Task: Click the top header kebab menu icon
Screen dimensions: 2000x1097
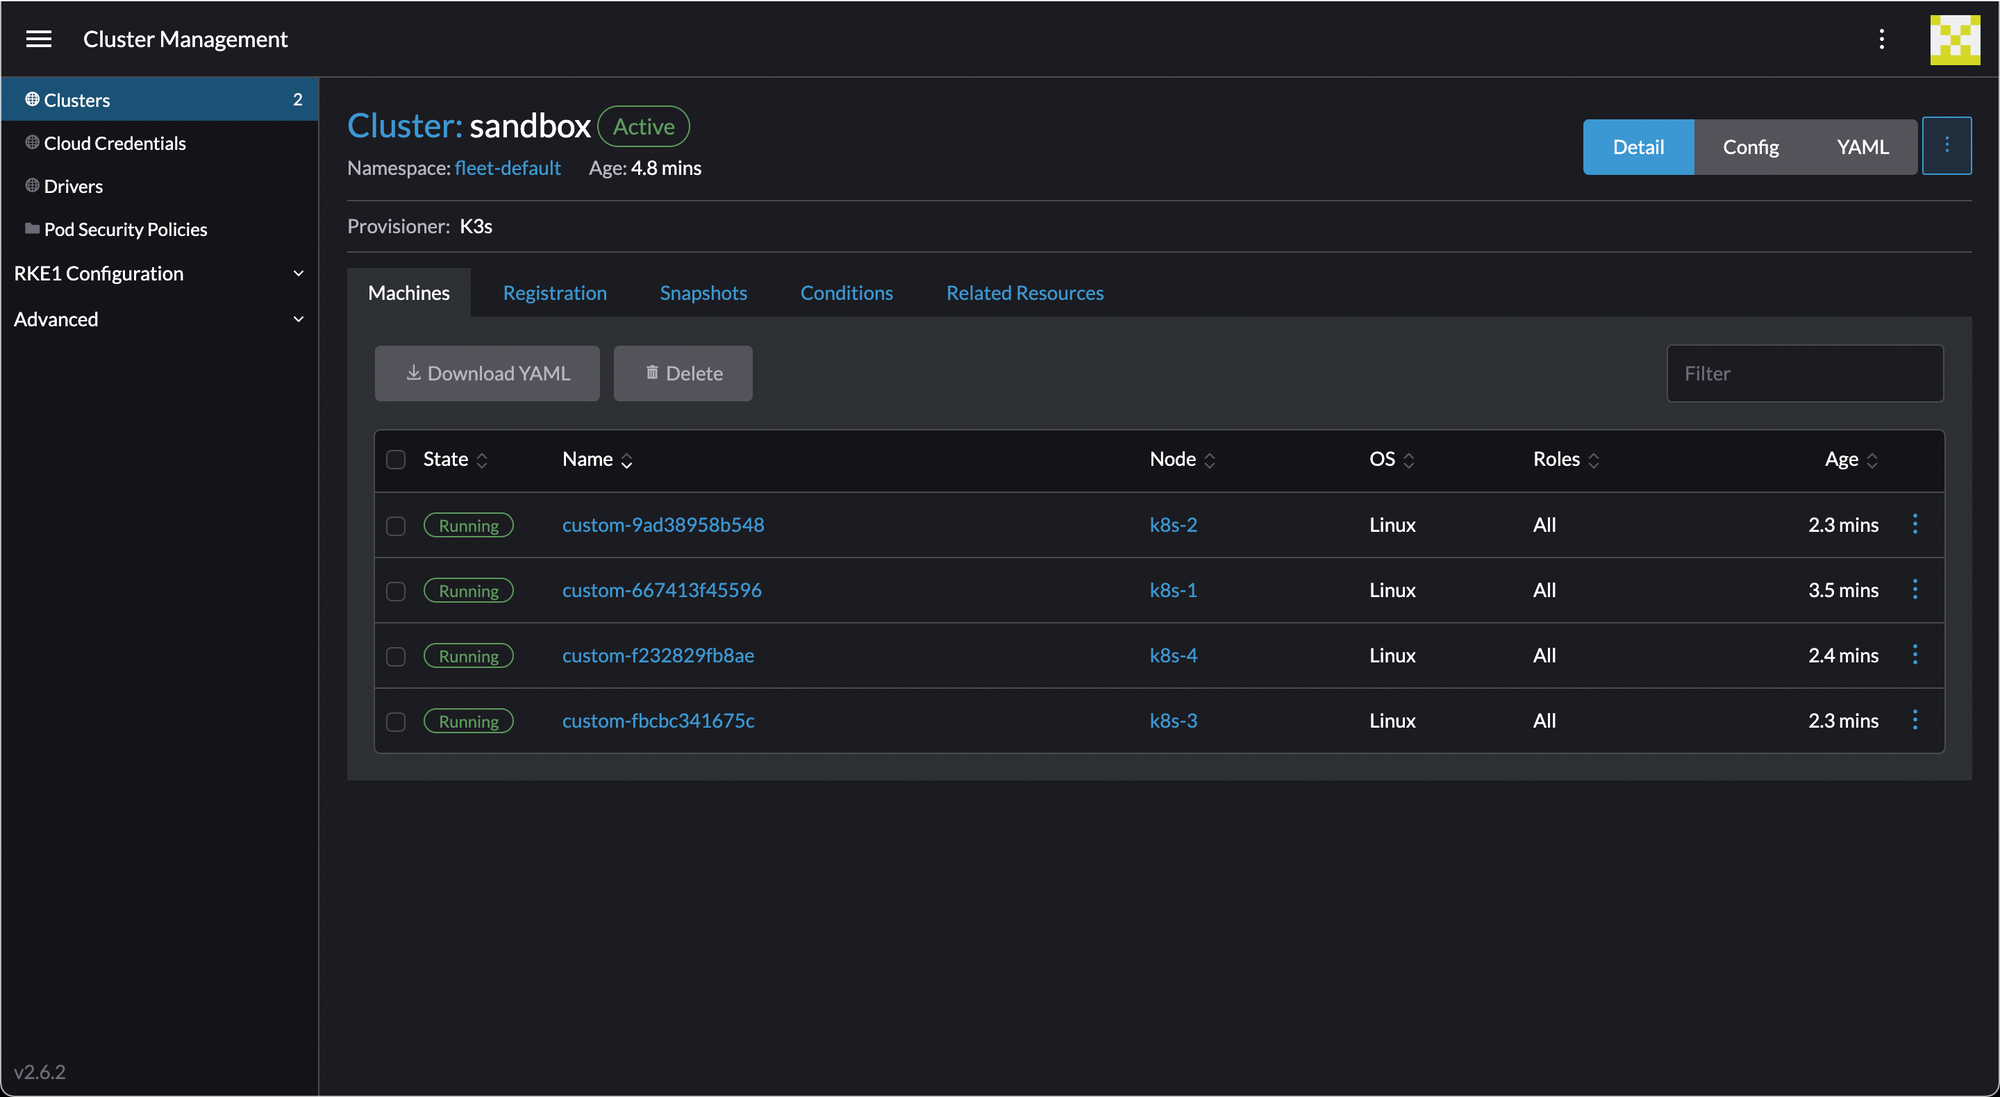Action: pyautogui.click(x=1881, y=39)
